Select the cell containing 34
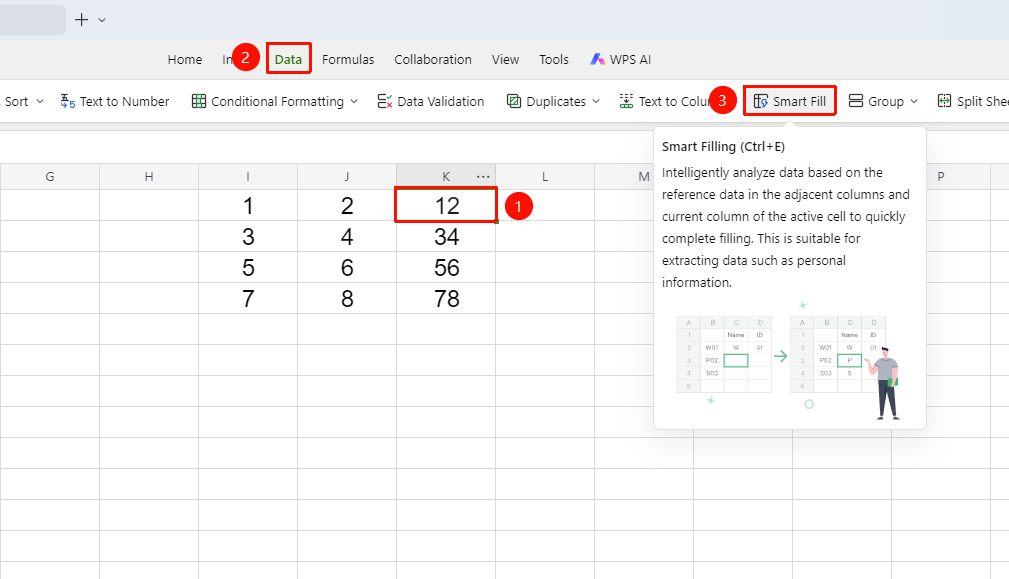This screenshot has height=579, width=1009. (x=446, y=236)
